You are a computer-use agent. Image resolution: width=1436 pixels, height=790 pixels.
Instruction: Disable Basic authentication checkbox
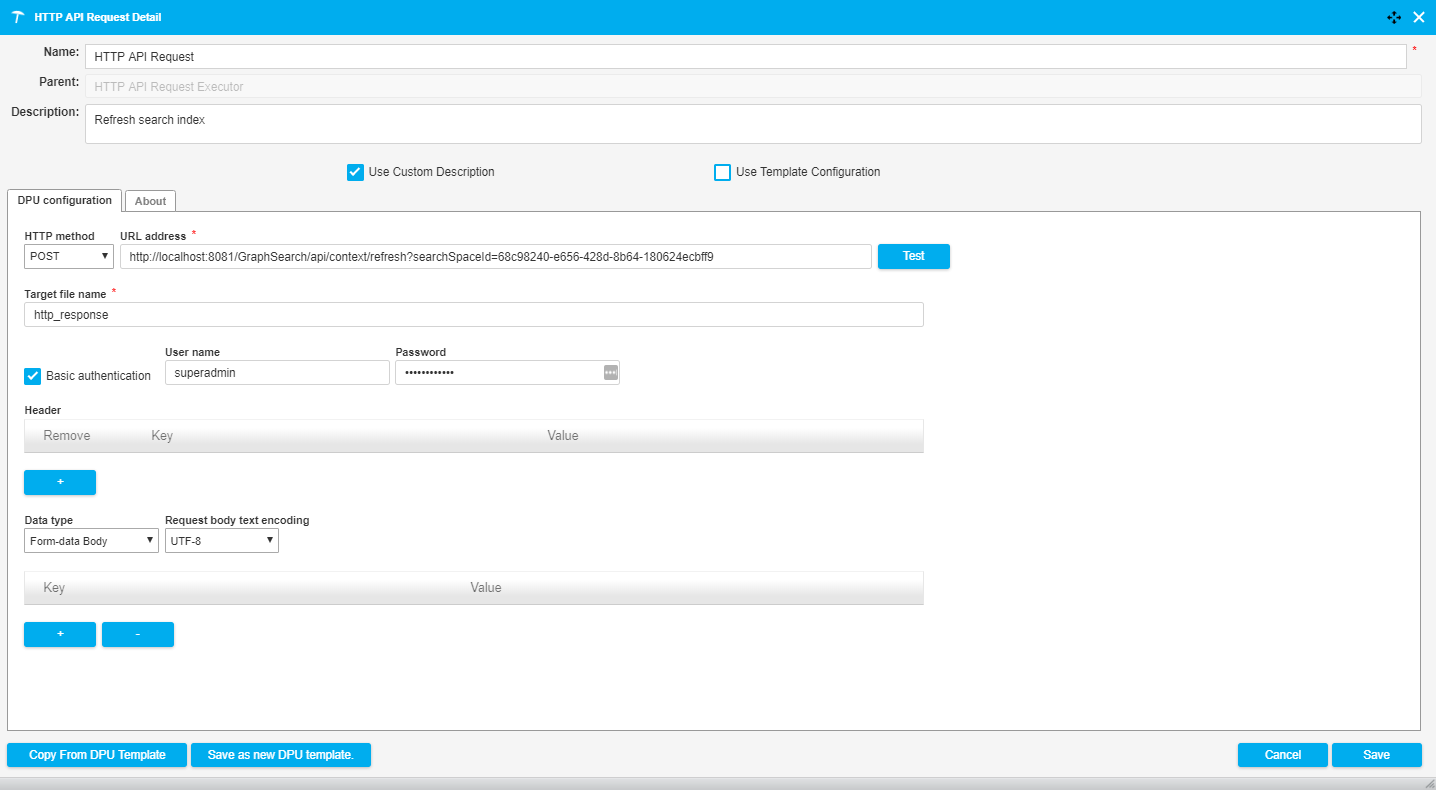33,376
